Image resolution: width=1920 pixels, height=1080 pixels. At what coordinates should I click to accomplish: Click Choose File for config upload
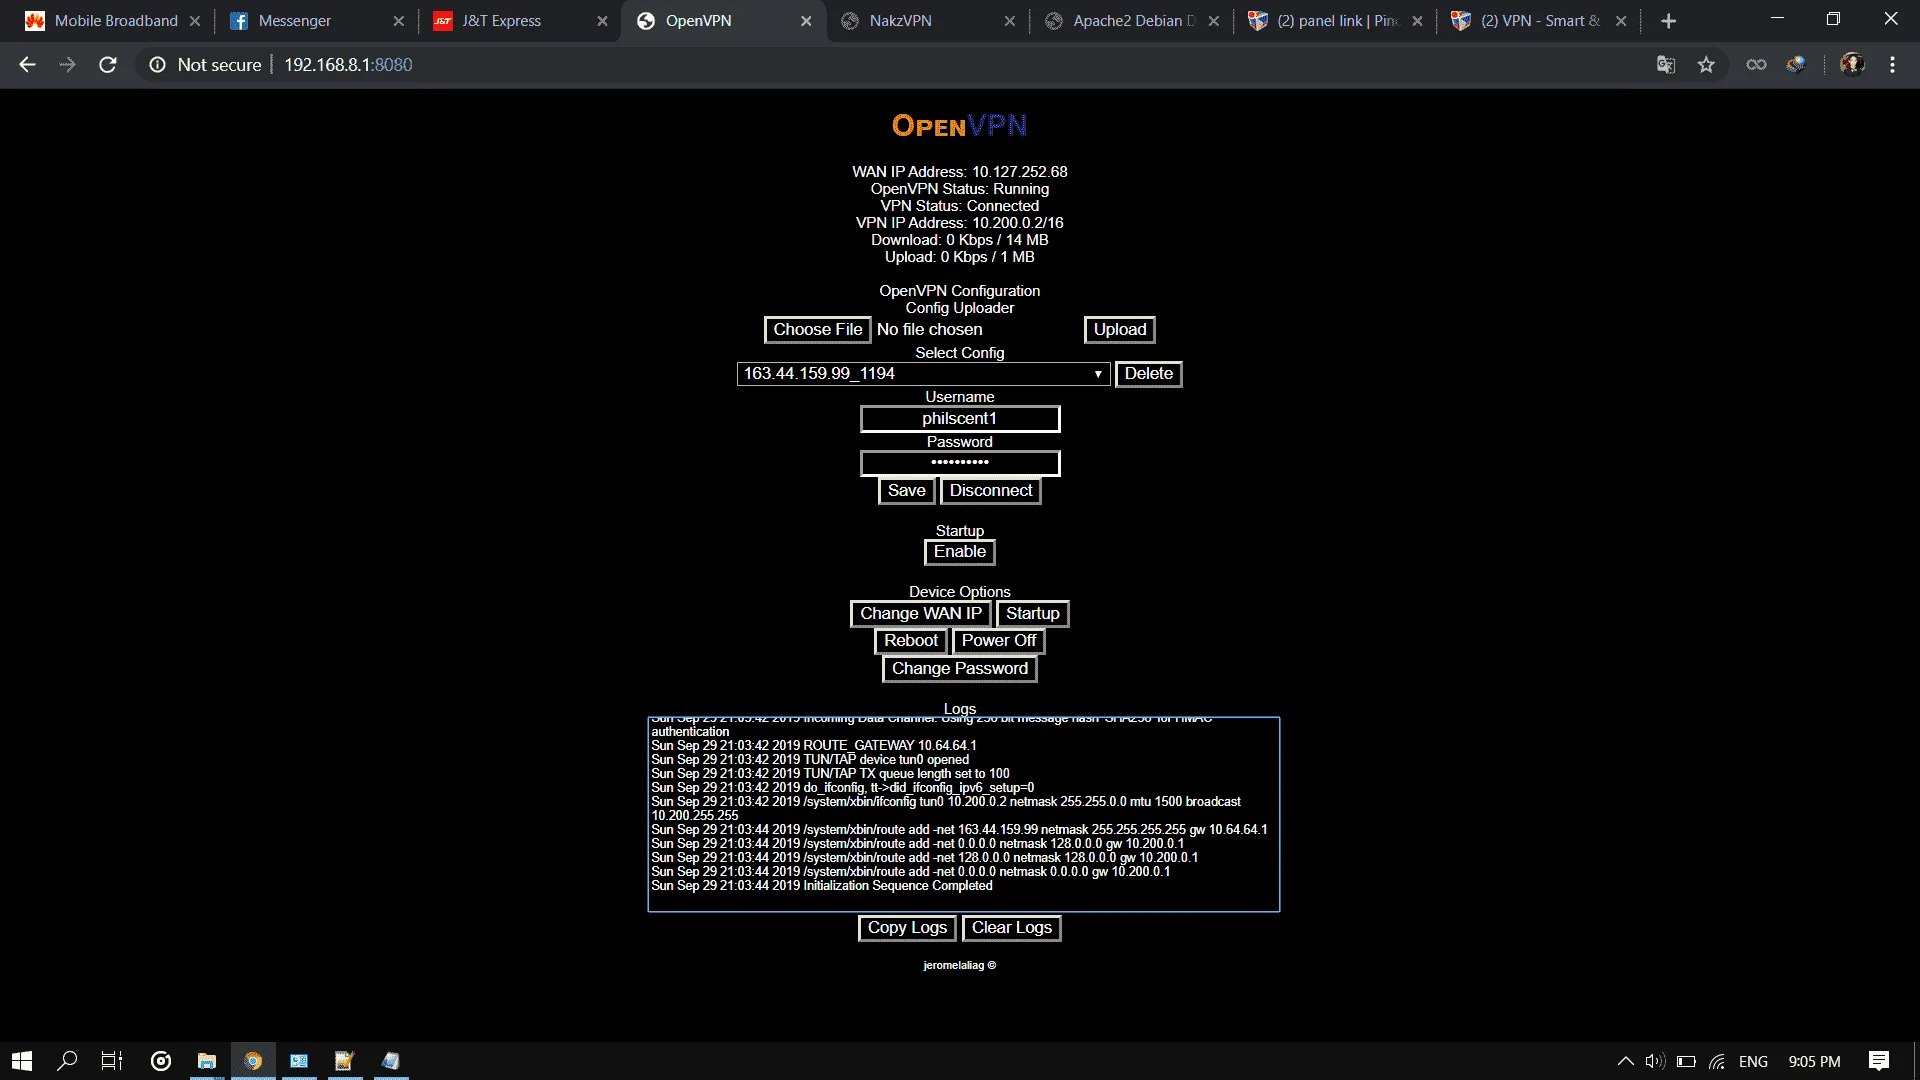point(817,330)
